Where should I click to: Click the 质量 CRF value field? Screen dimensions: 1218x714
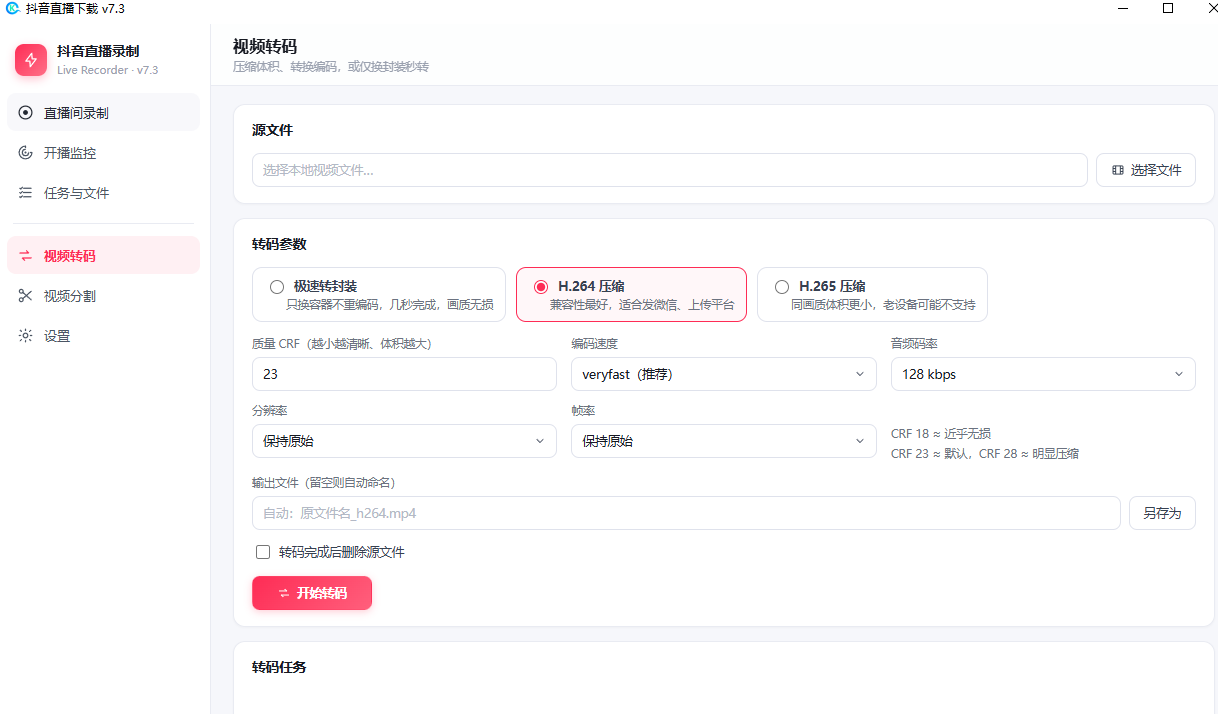click(404, 374)
